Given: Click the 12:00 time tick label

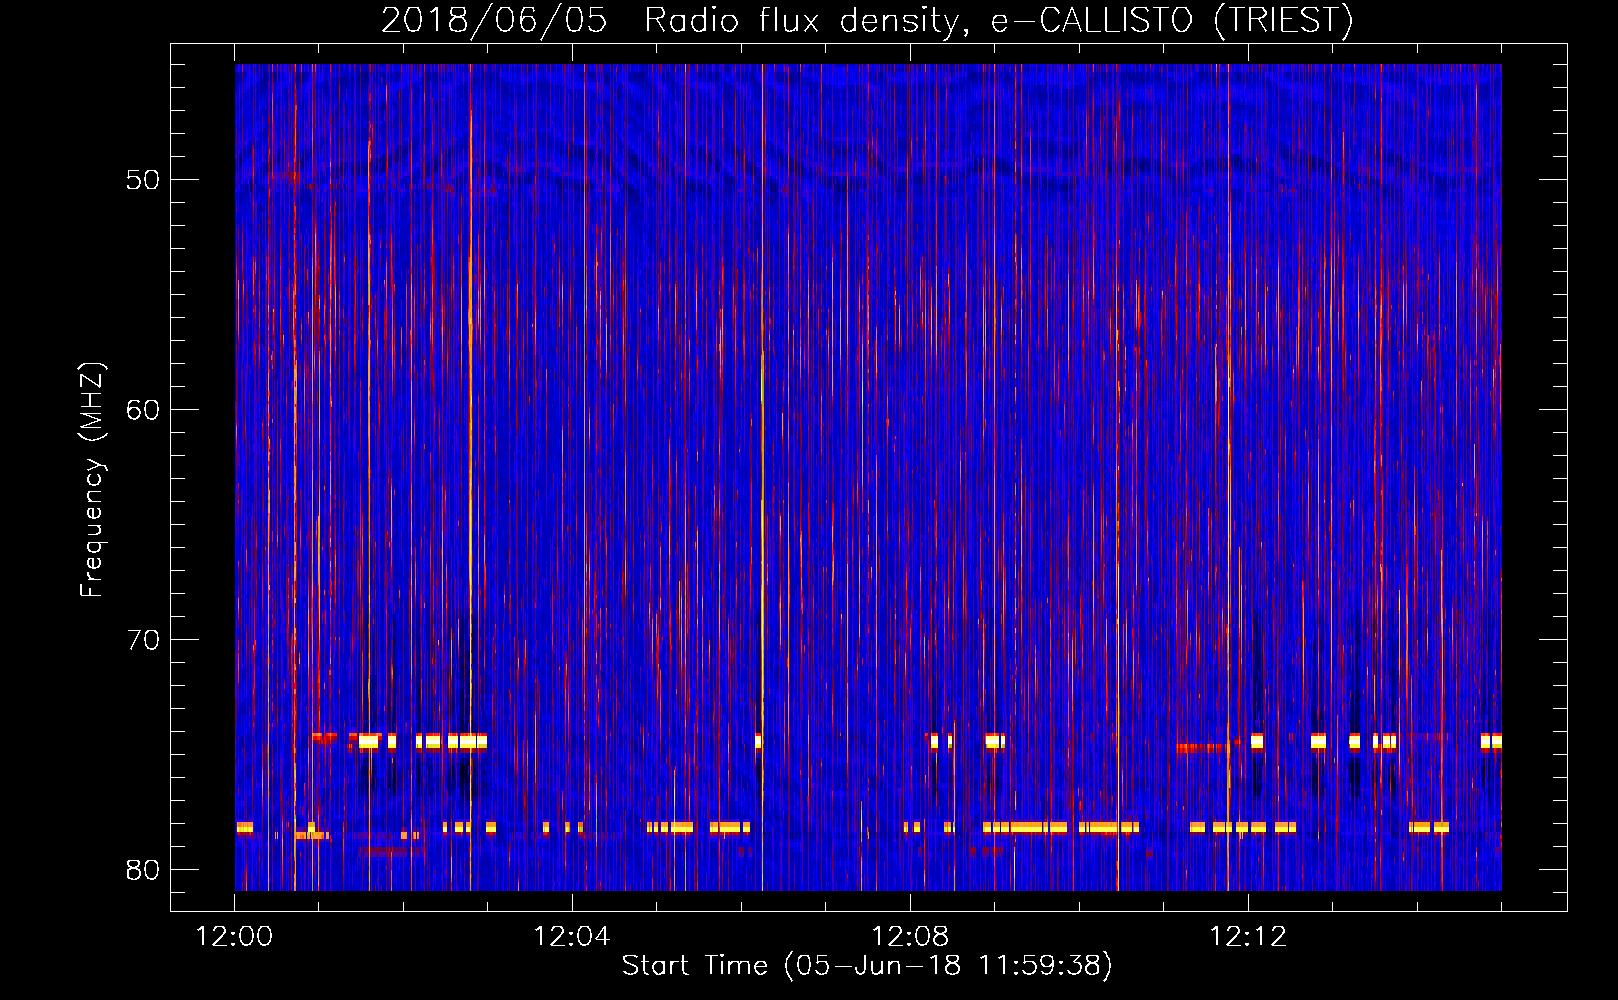Looking at the screenshot, I should click(x=235, y=937).
